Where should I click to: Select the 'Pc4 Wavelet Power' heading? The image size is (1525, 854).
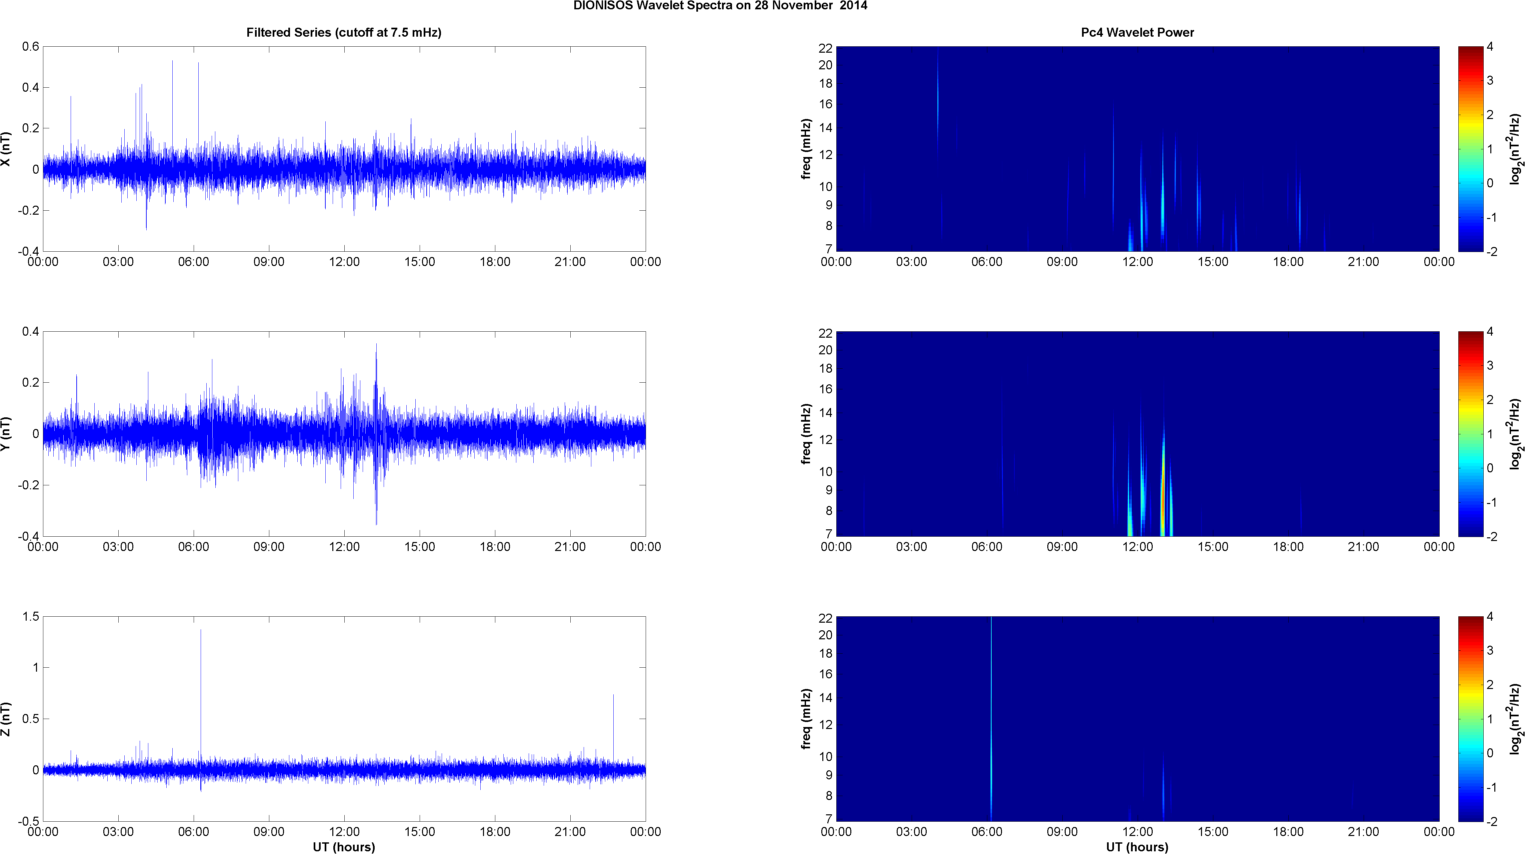pyautogui.click(x=1137, y=32)
